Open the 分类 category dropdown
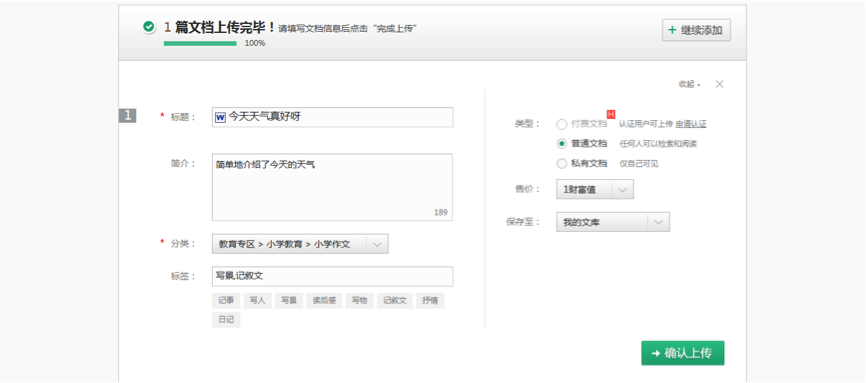Viewport: 866px width, 383px height. click(300, 244)
